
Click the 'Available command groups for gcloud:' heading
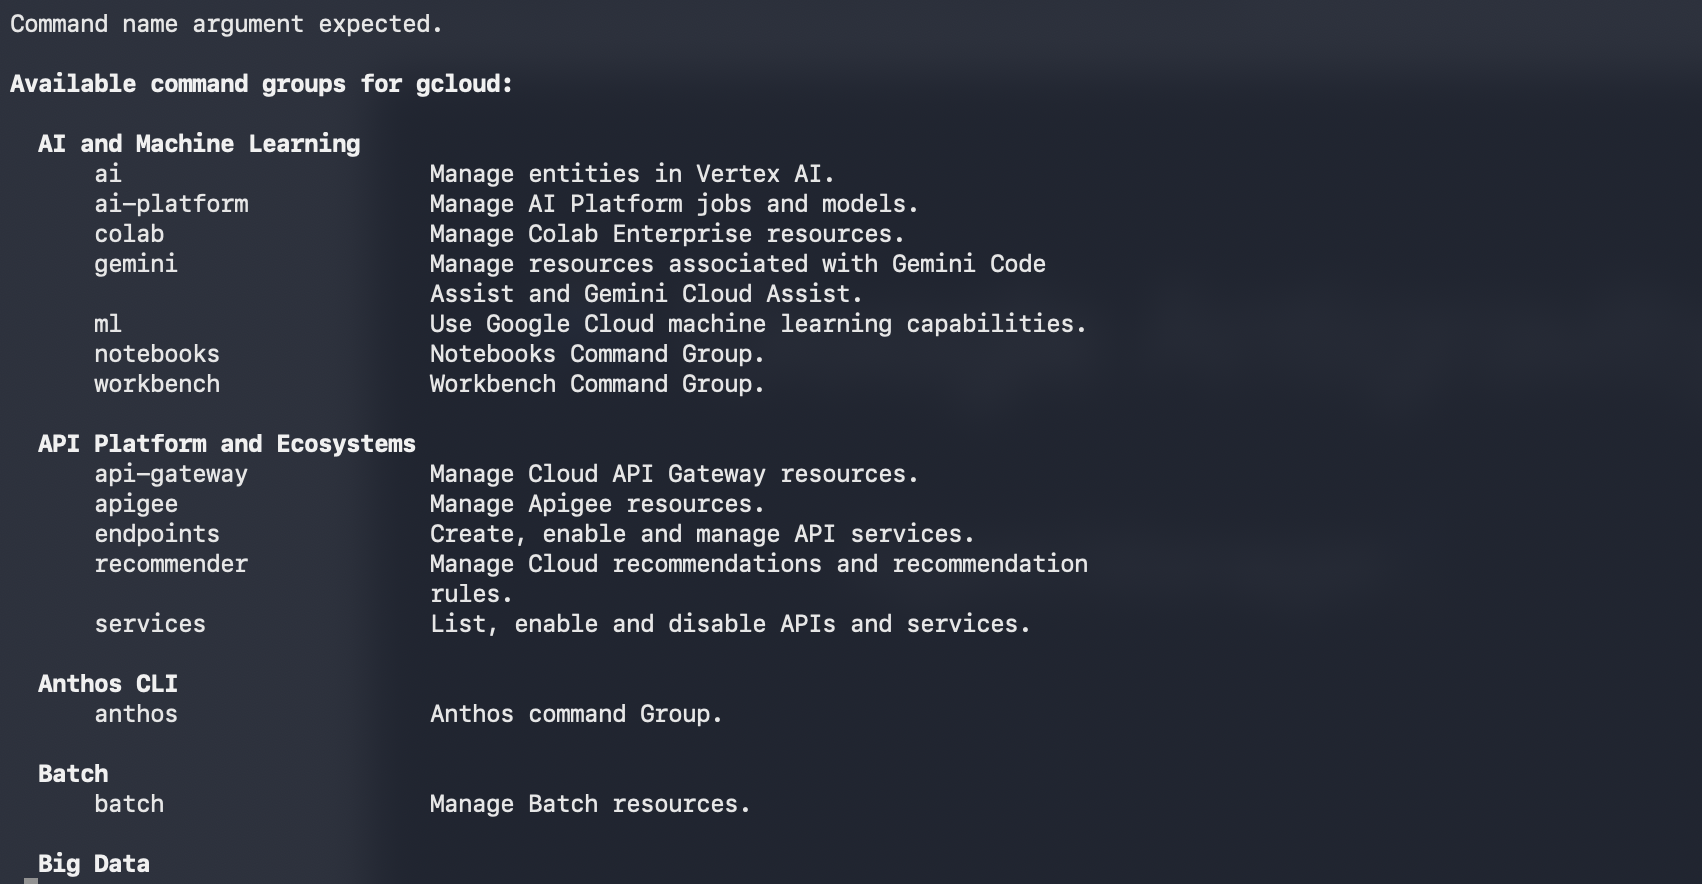click(x=261, y=84)
